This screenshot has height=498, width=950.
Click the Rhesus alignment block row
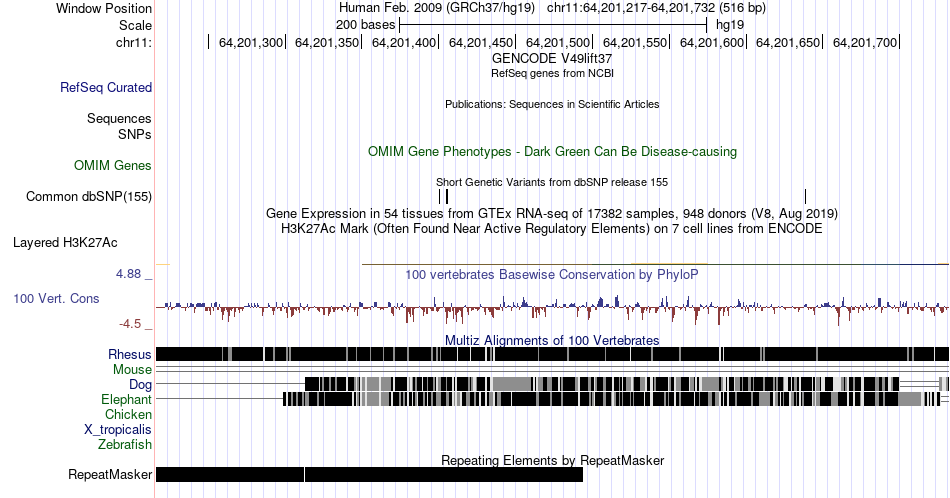pos(552,354)
